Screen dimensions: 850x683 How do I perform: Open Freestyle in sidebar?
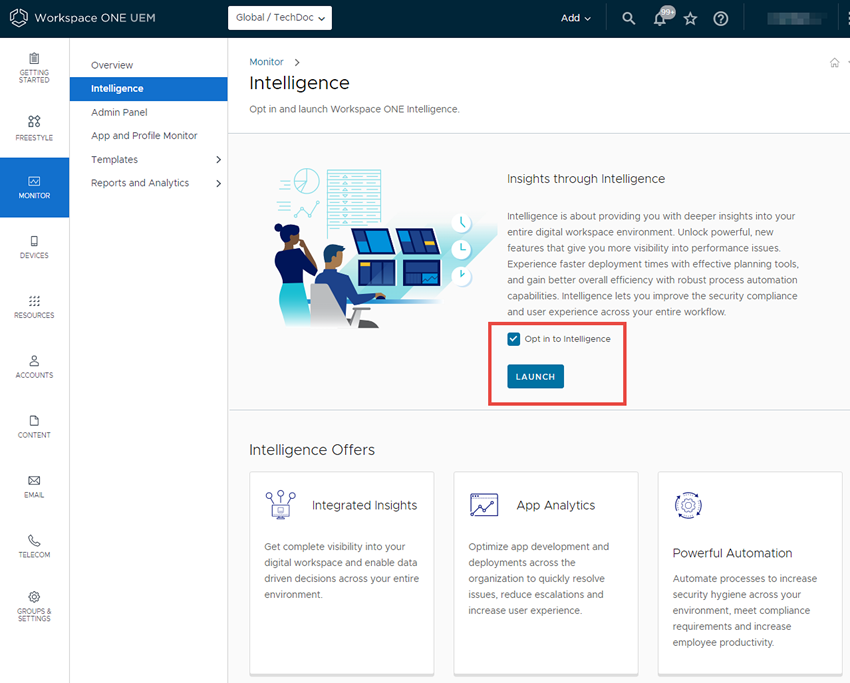[34, 128]
